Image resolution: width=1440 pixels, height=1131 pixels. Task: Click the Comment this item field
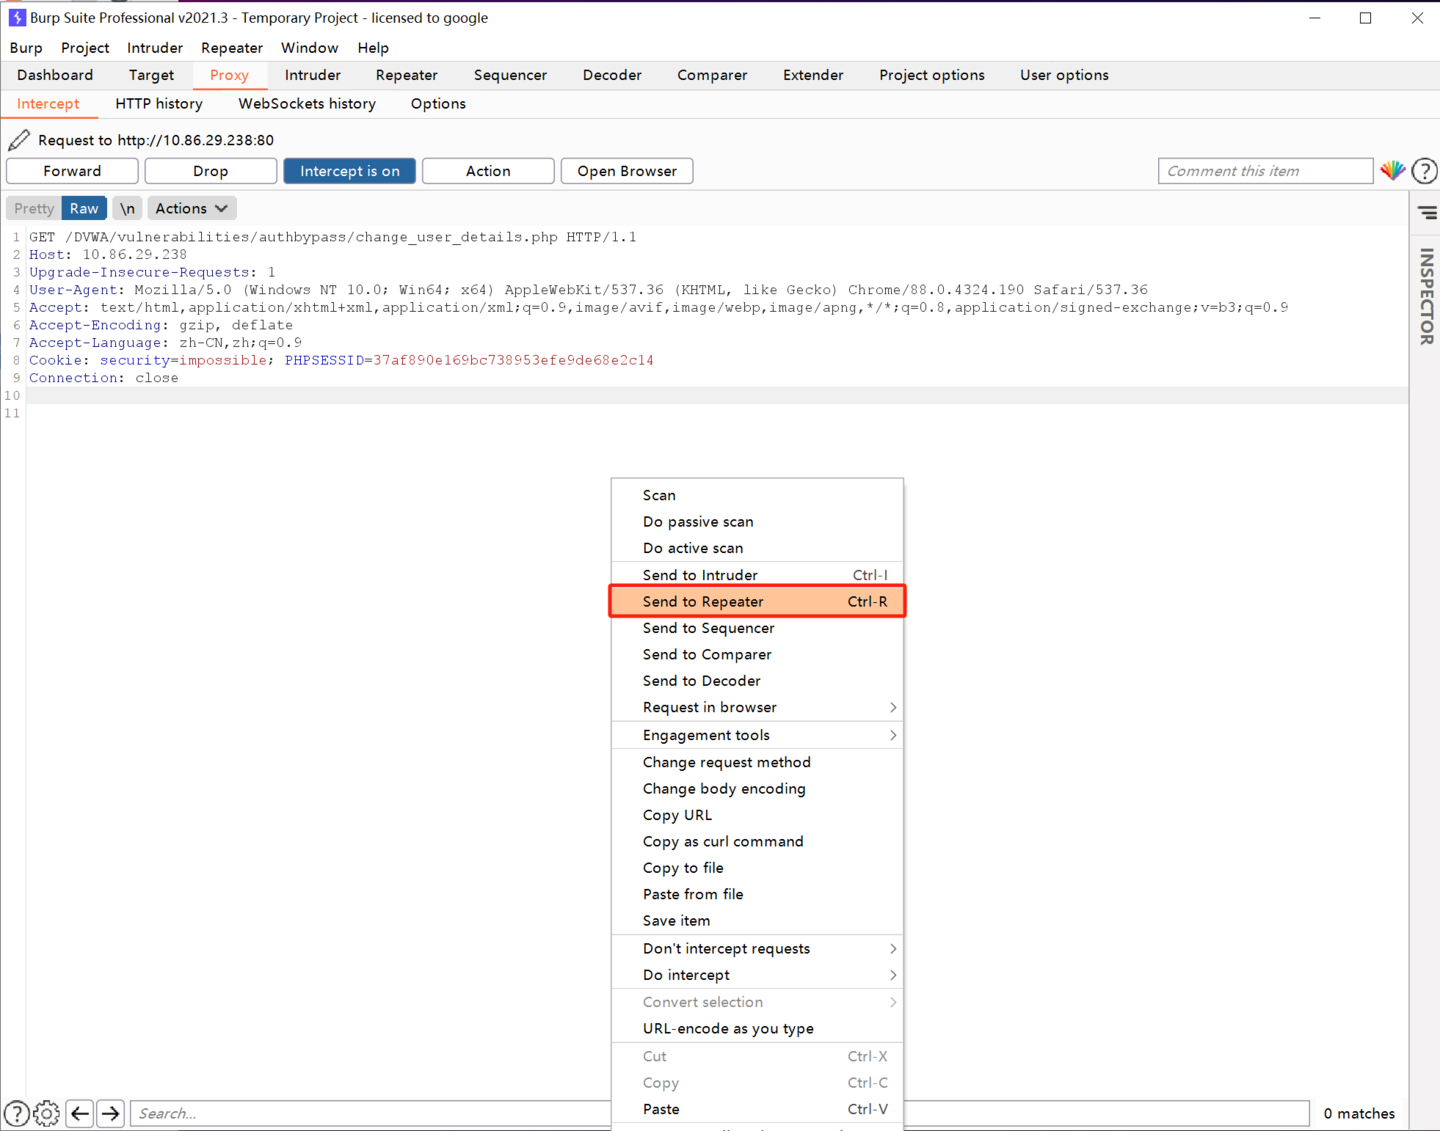pyautogui.click(x=1265, y=171)
